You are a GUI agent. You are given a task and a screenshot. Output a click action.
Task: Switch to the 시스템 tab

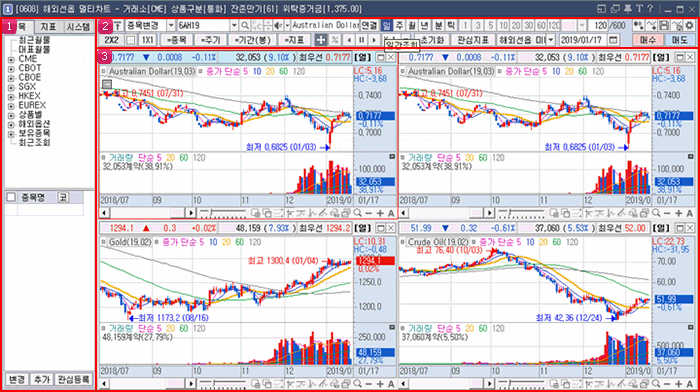click(78, 27)
